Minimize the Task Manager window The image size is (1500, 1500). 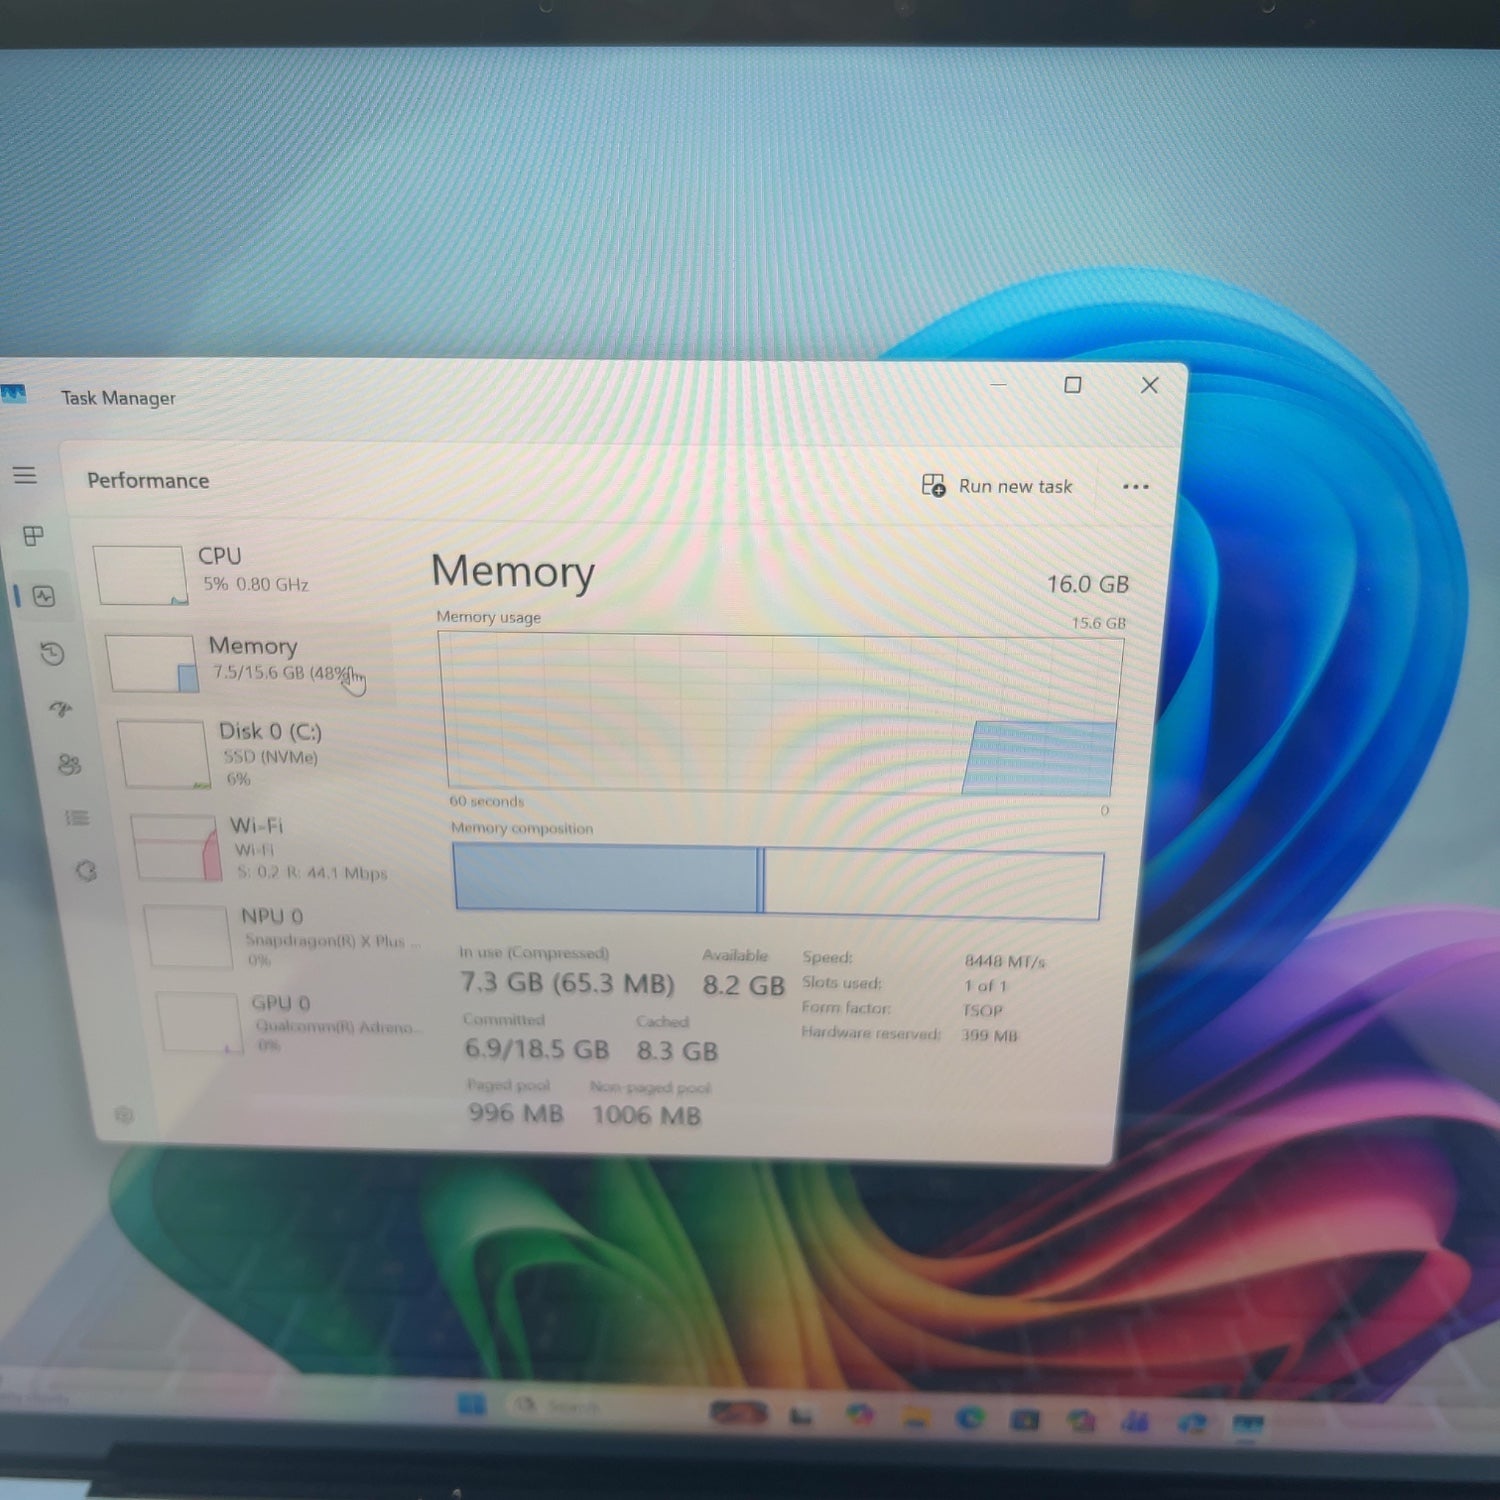pyautogui.click(x=998, y=384)
